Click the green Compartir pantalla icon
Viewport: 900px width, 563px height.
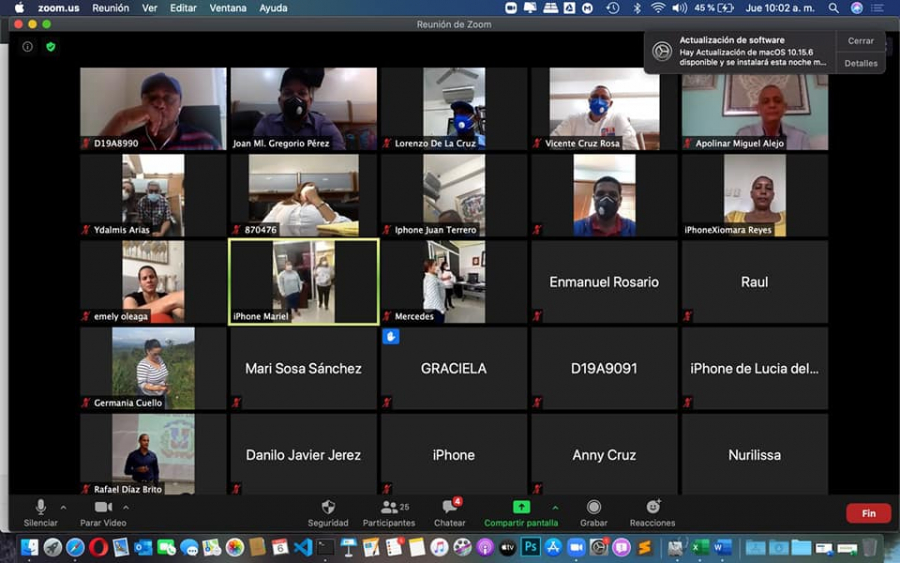pos(521,508)
